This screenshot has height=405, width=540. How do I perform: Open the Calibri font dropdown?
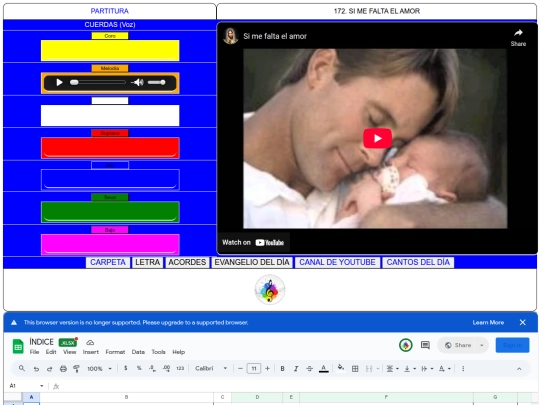pos(211,368)
